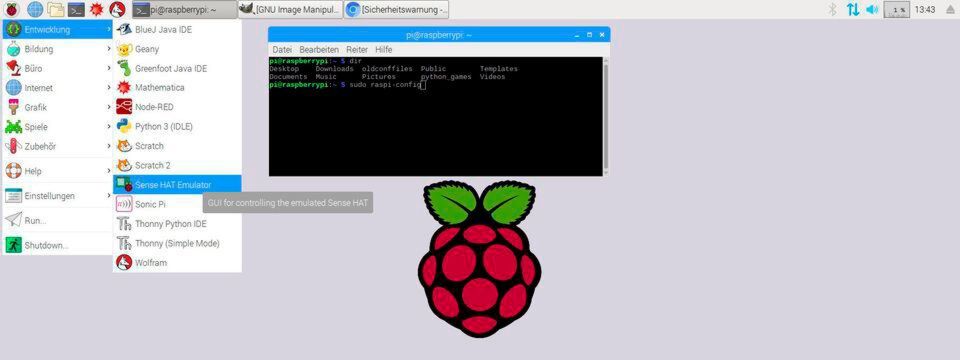960x360 pixels.
Task: Click the Zubehör menu icon
Action: [13, 146]
